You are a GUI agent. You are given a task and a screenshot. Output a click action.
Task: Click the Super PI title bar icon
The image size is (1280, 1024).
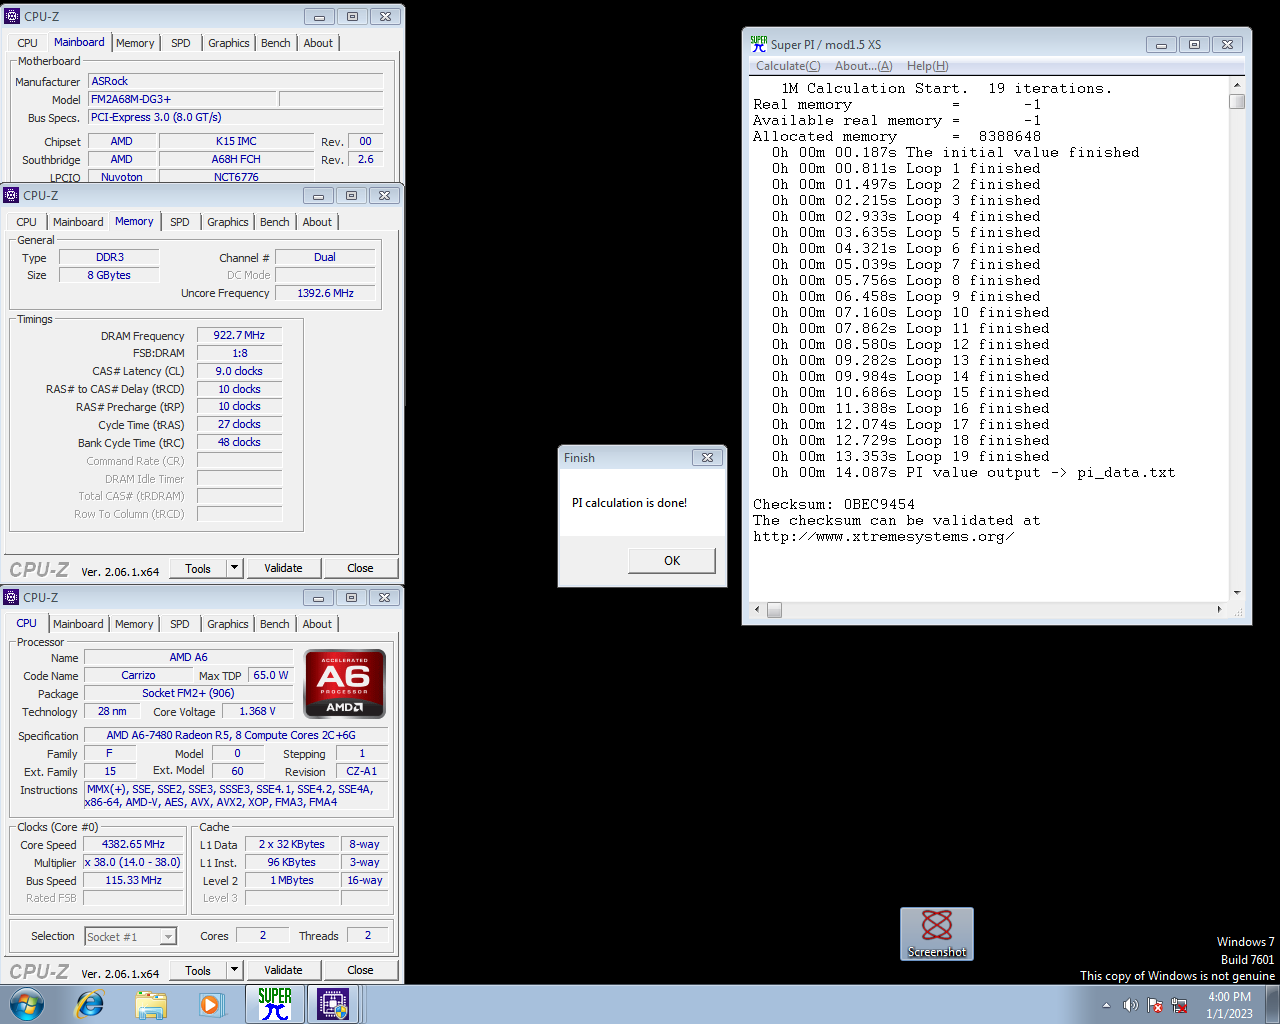point(759,44)
